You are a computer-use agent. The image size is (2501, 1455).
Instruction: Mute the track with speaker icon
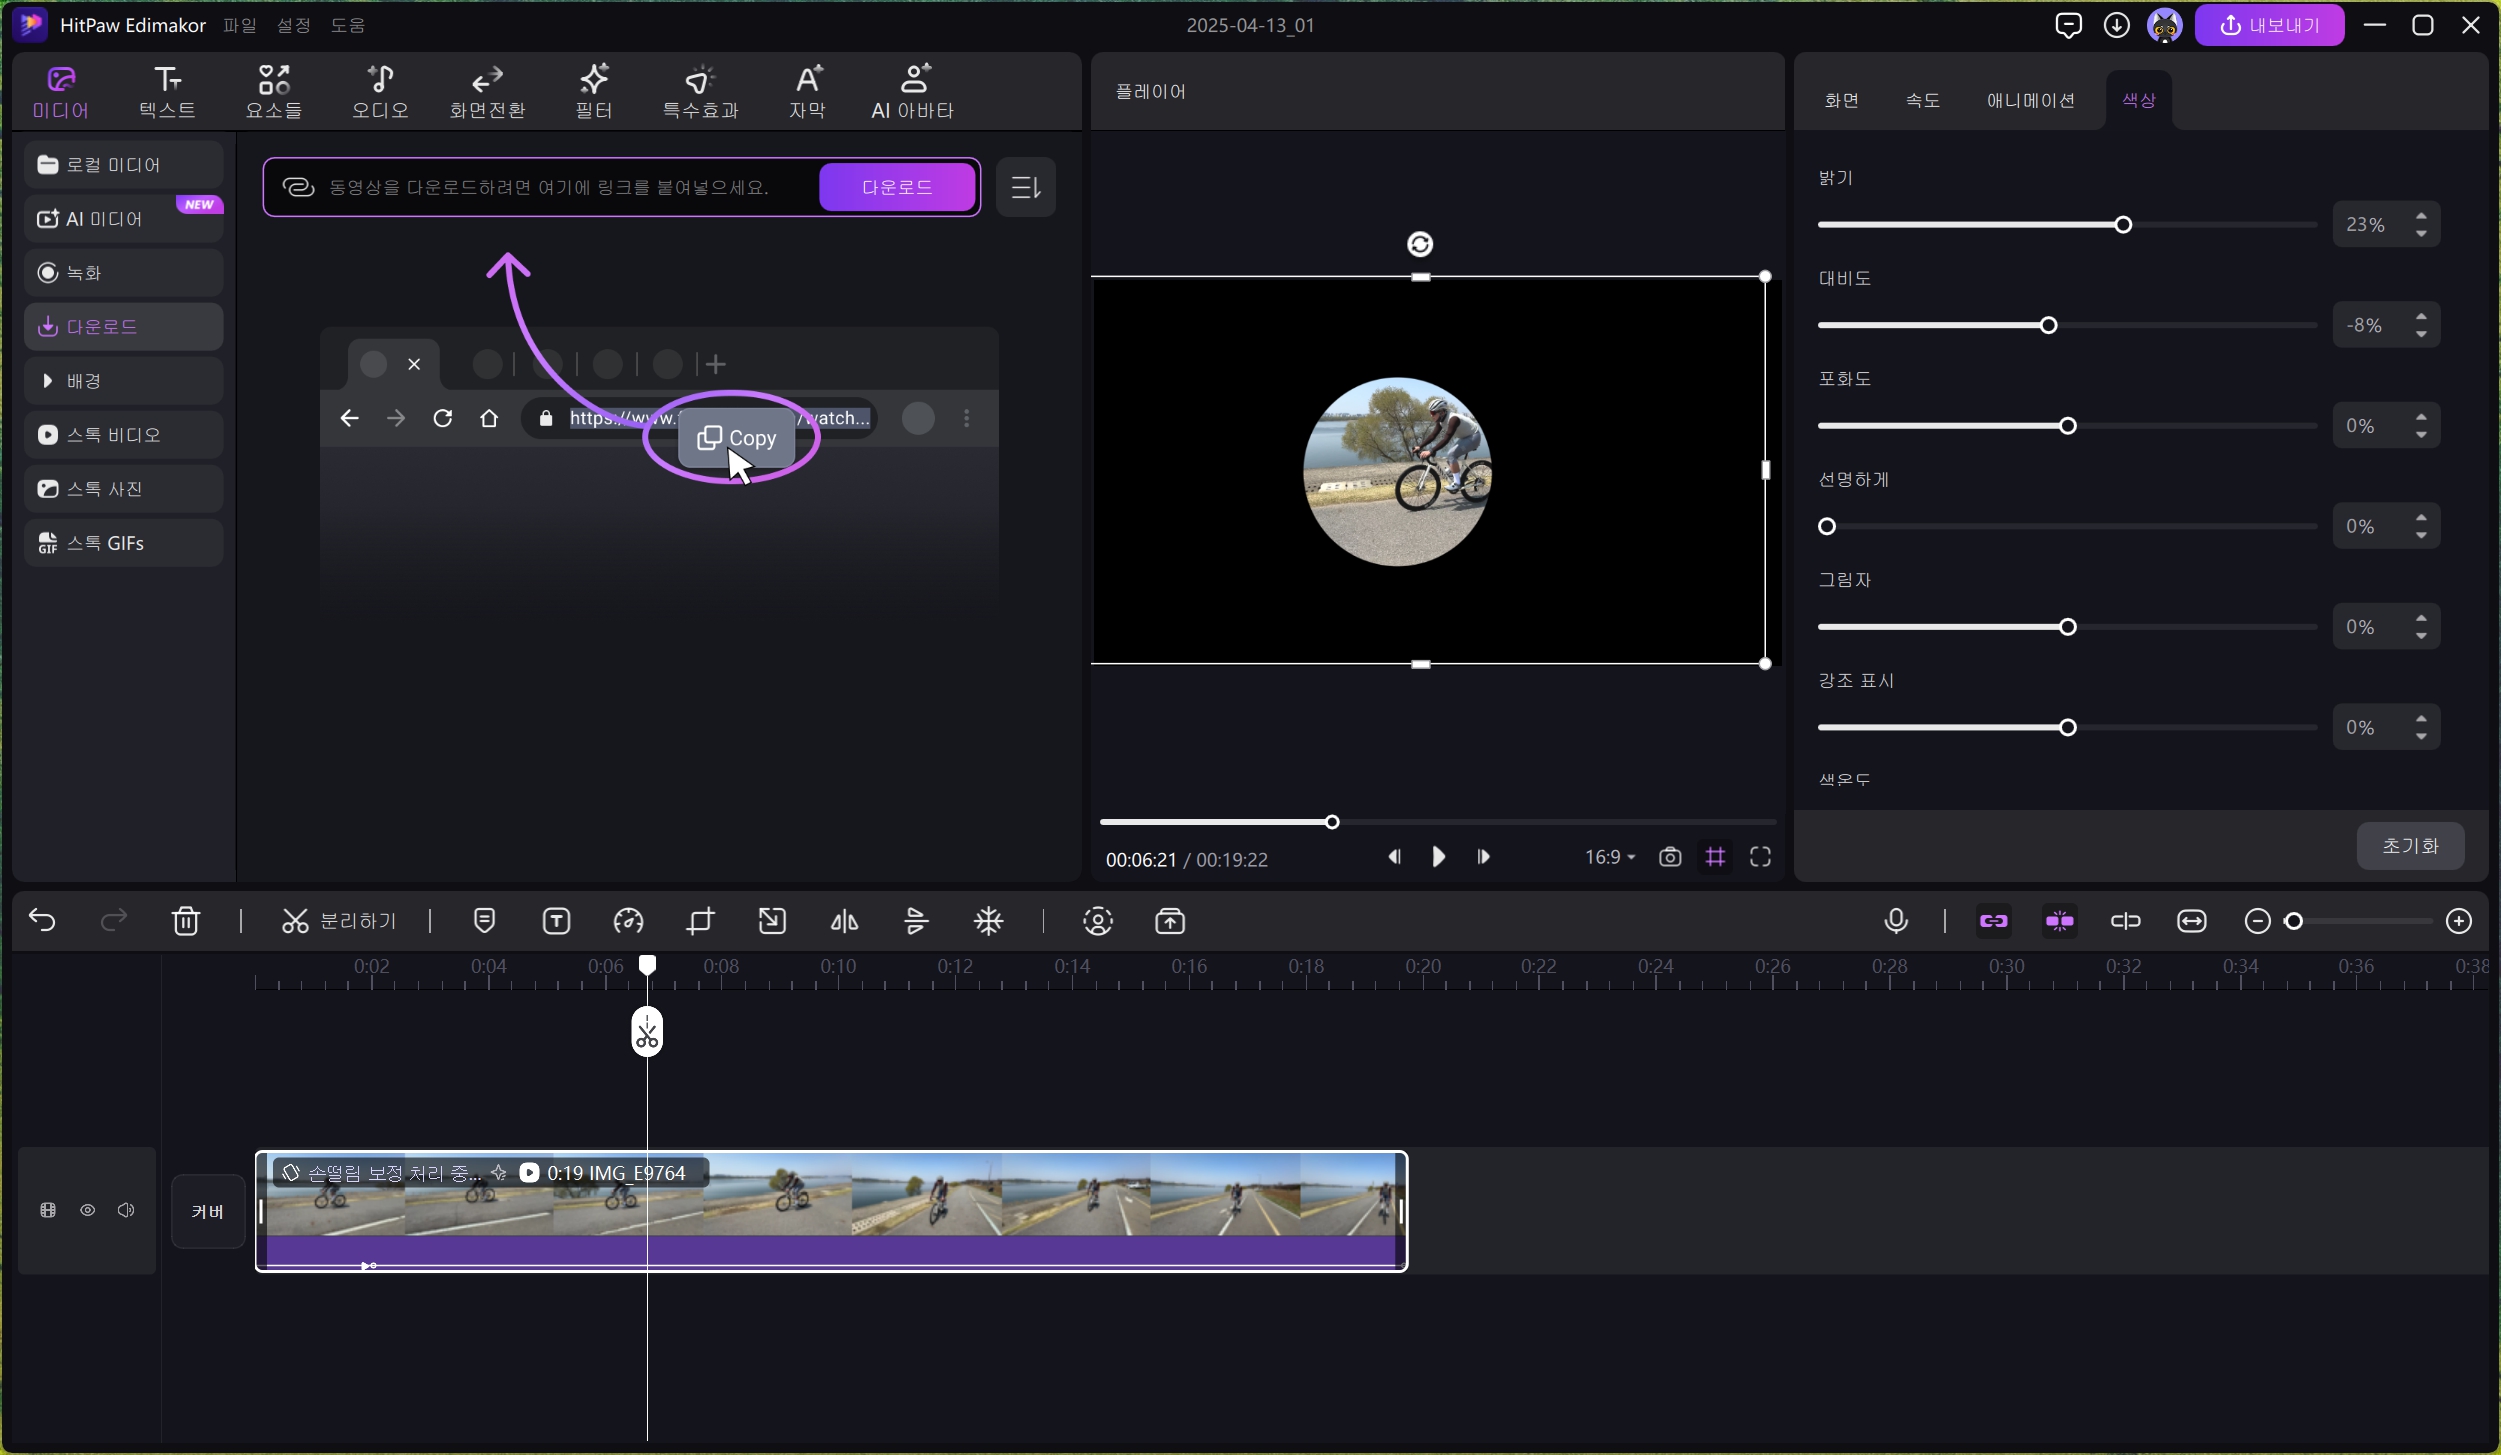click(126, 1211)
